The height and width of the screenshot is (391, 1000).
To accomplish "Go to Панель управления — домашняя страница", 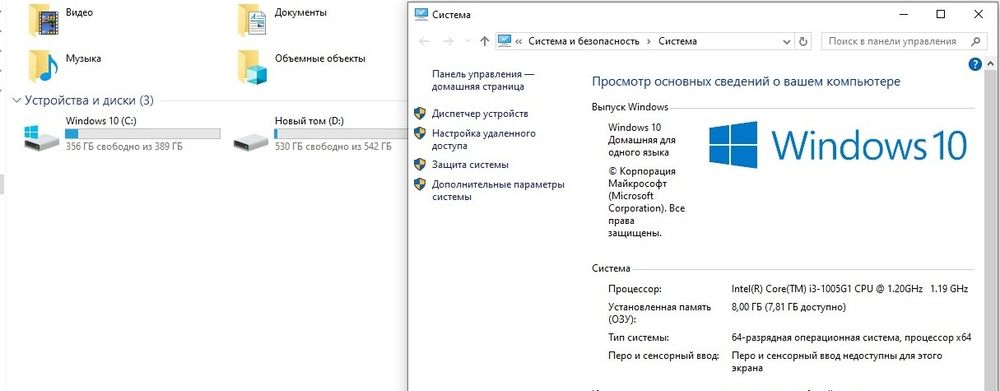I will tap(483, 80).
